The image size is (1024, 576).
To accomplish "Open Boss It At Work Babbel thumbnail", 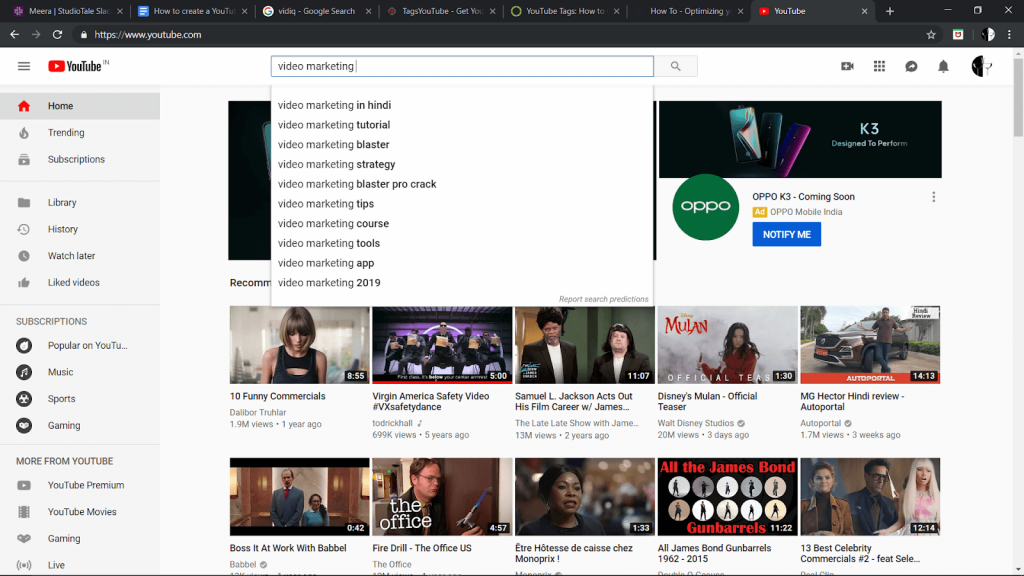I will (x=299, y=497).
